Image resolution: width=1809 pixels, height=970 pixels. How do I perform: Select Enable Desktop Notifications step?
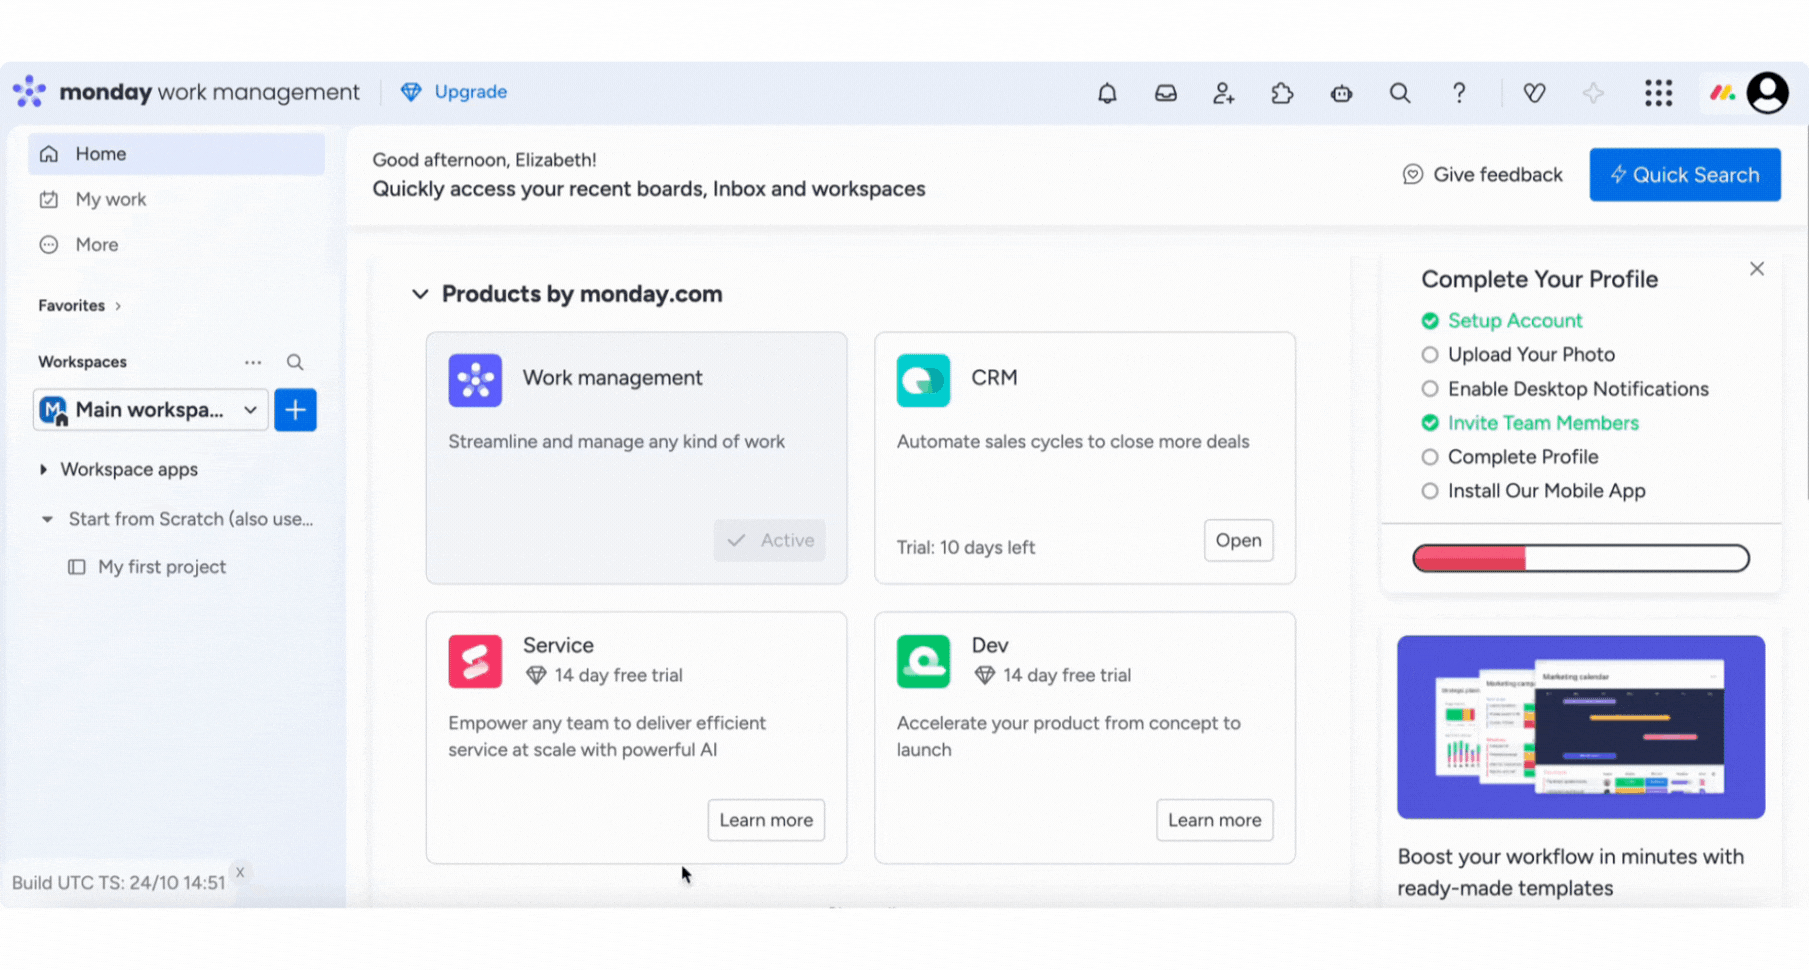(x=1577, y=389)
